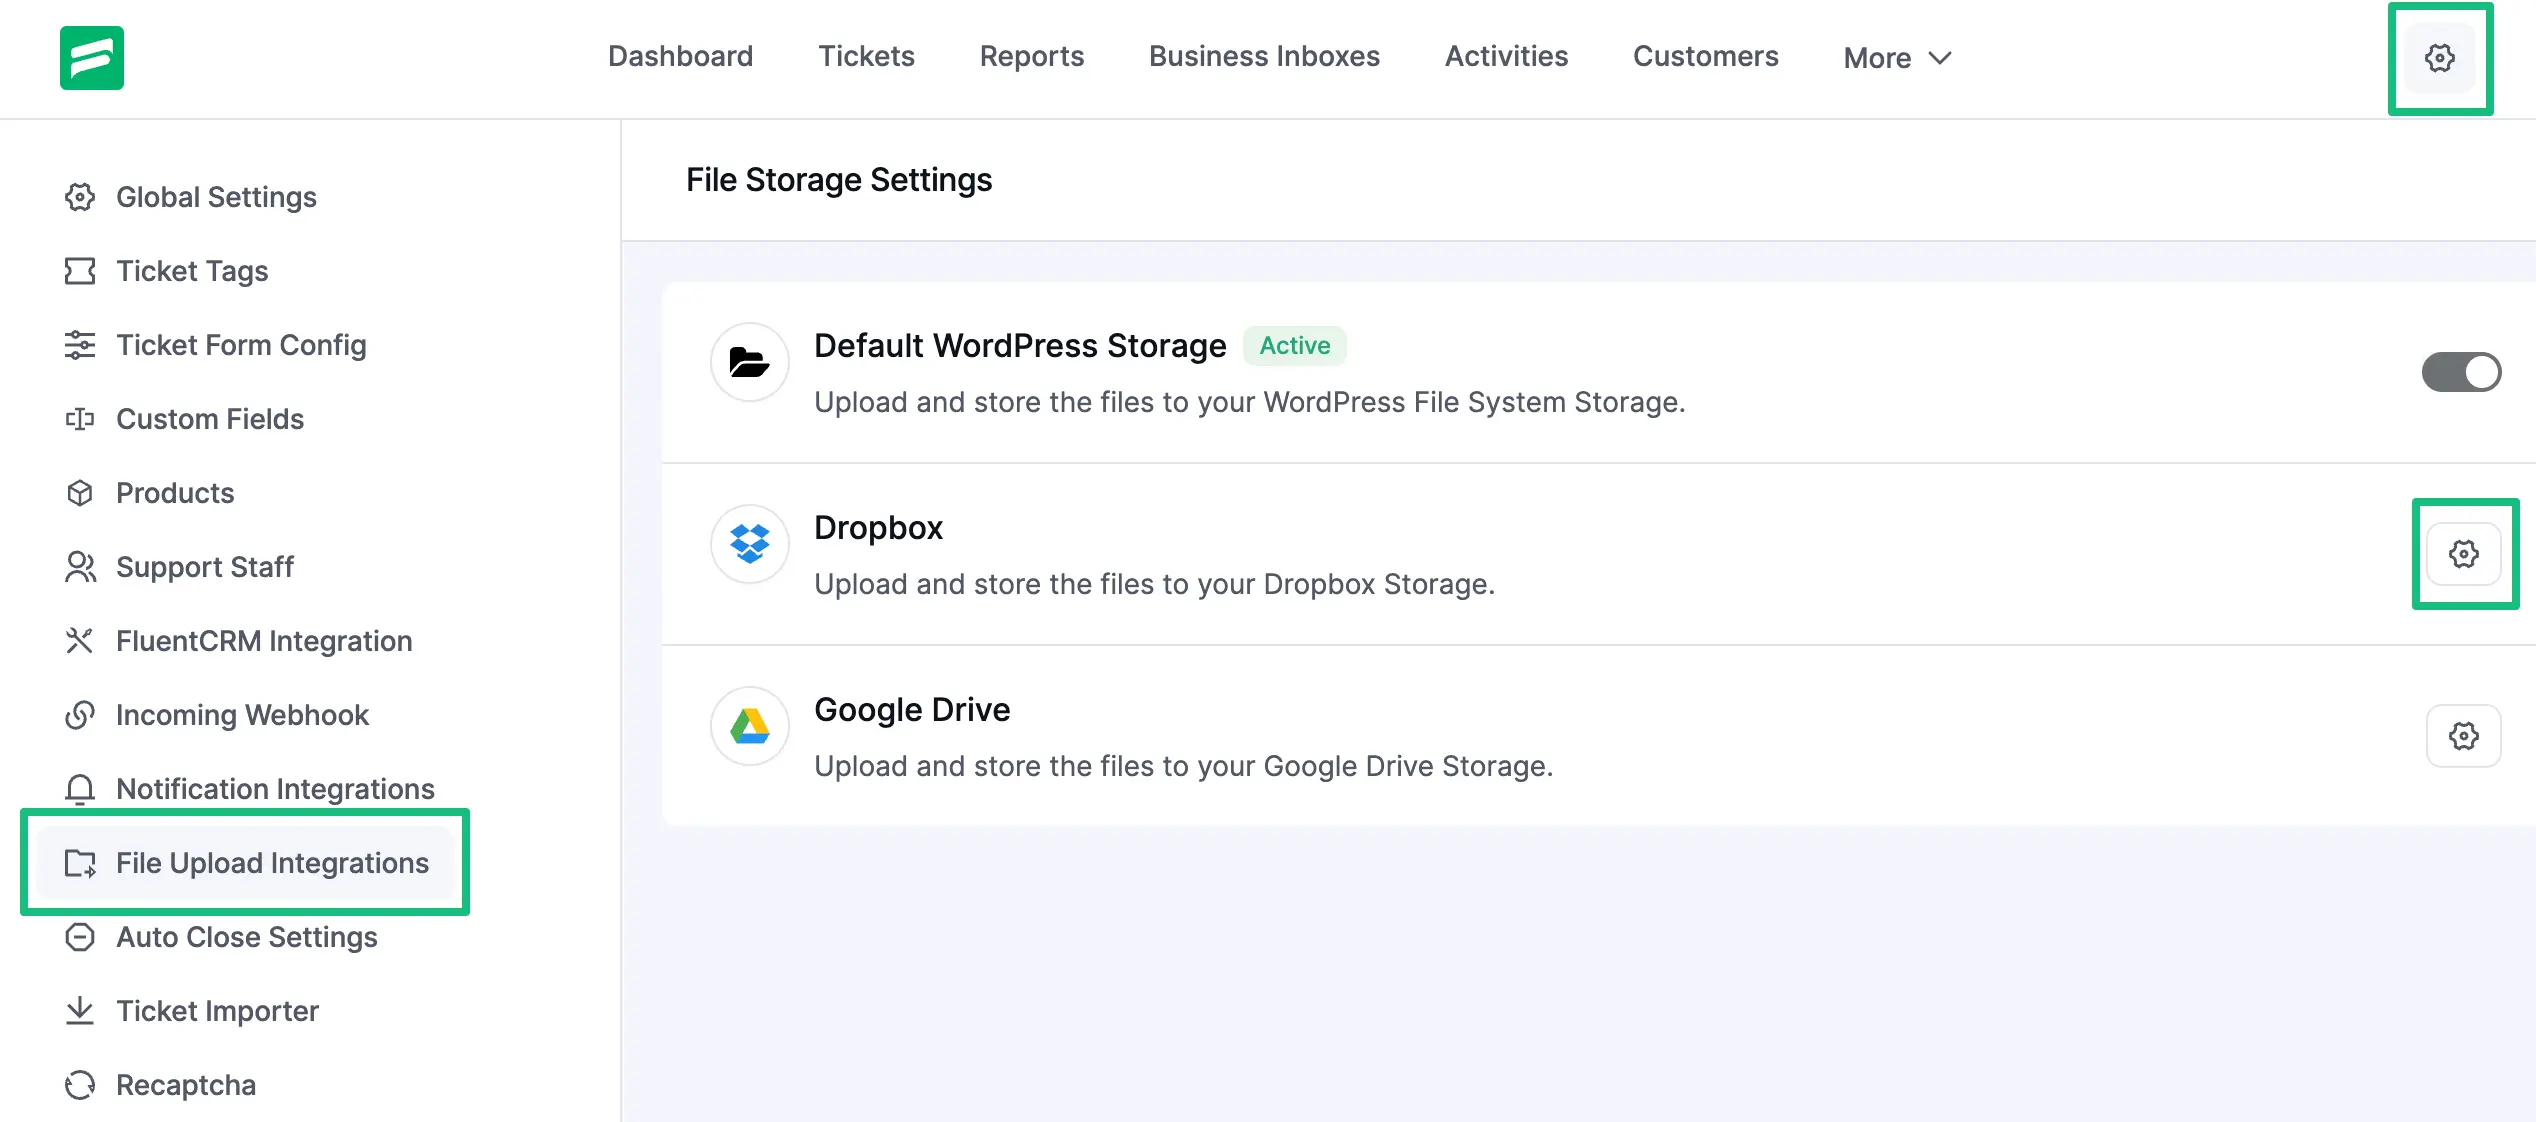
Task: Open the Reports section
Action: coord(1032,56)
